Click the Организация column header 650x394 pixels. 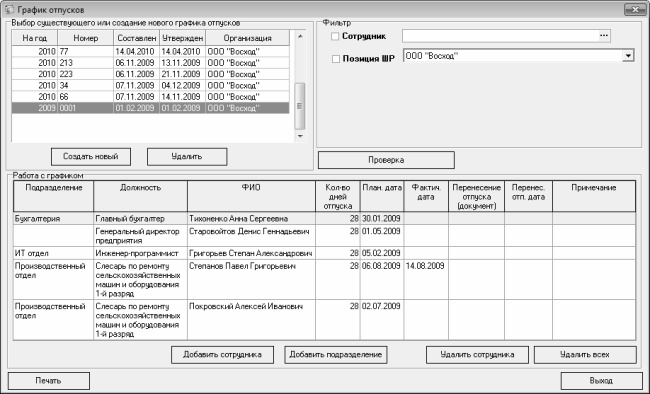pyautogui.click(x=247, y=38)
